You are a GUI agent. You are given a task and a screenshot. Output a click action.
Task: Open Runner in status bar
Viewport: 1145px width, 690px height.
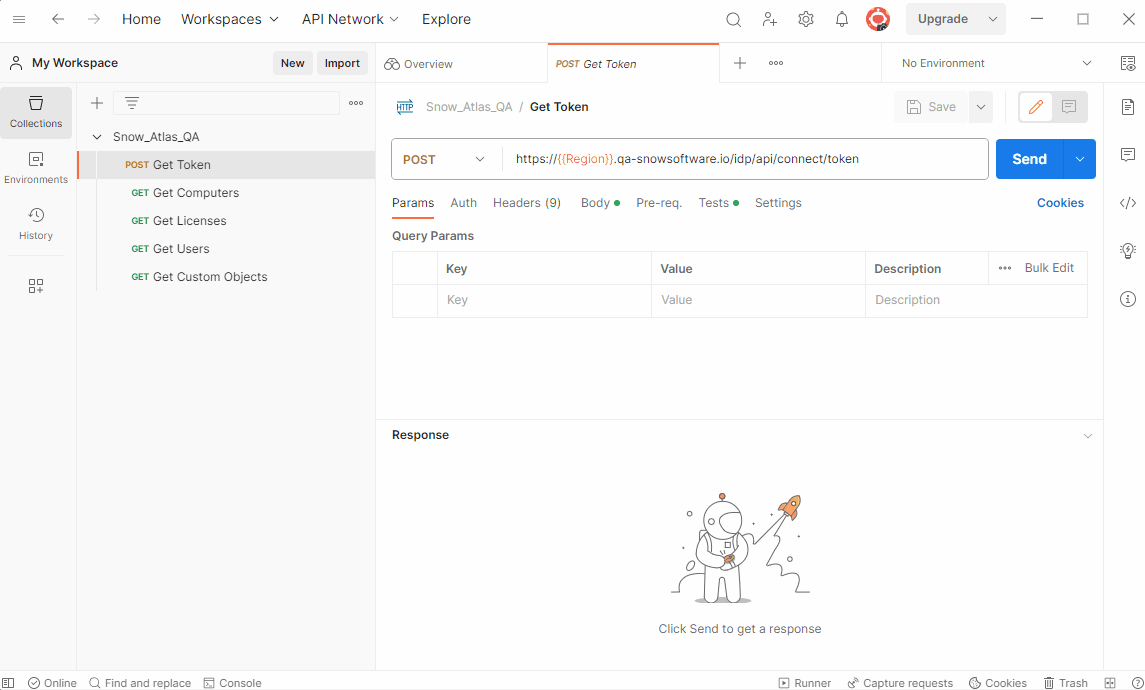coord(805,683)
